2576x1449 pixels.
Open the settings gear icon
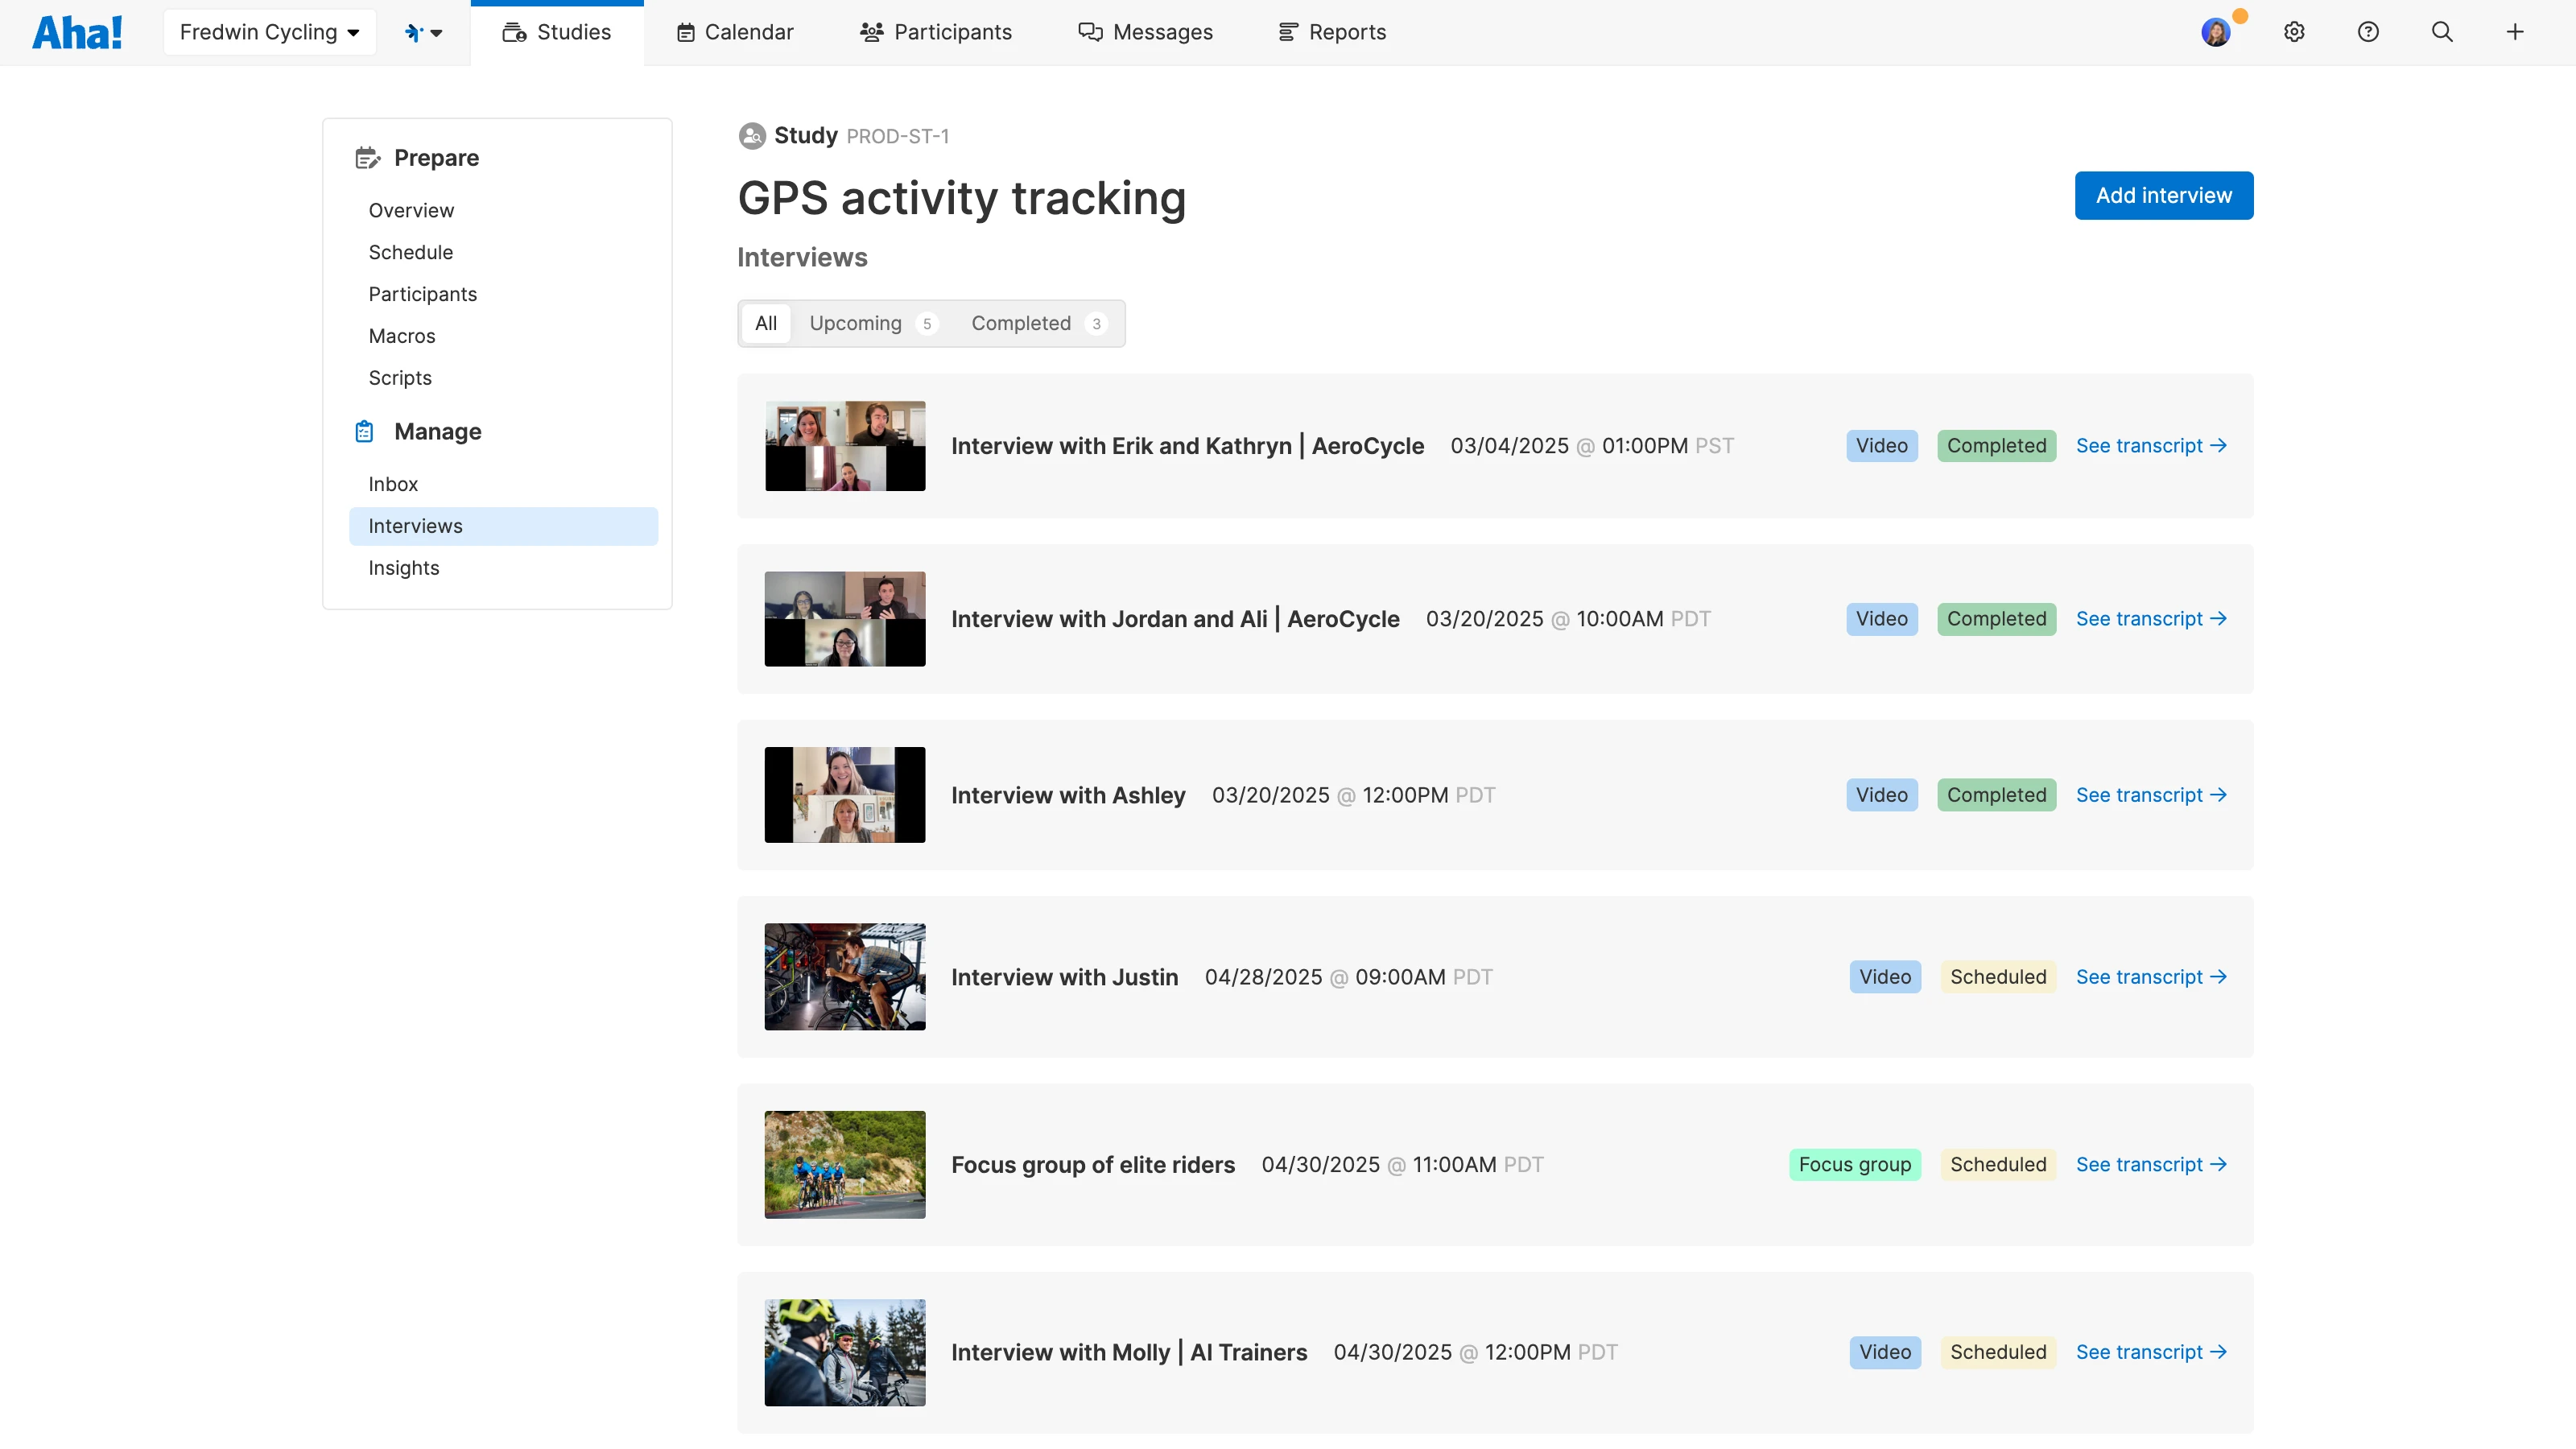pyautogui.click(x=2294, y=32)
